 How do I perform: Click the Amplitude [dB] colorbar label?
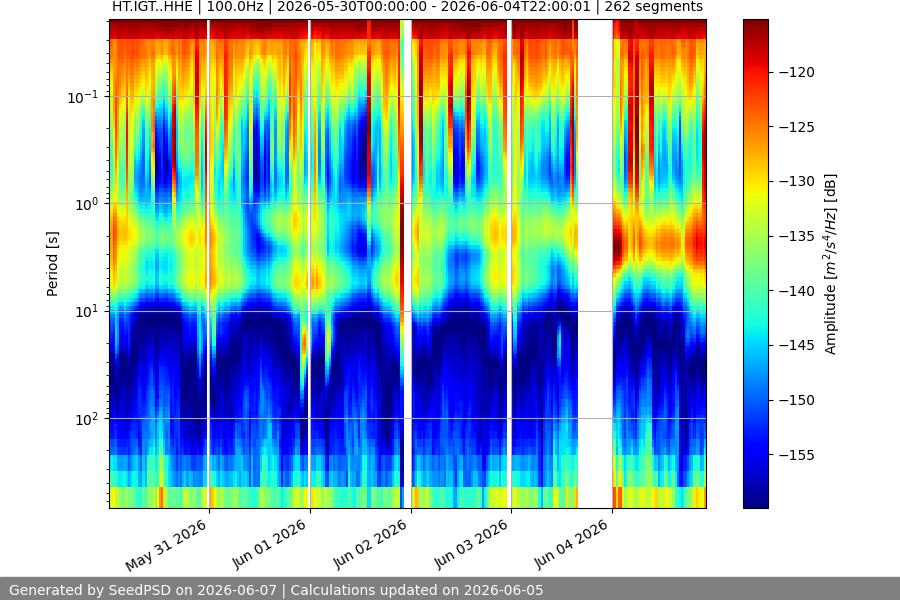pos(830,264)
